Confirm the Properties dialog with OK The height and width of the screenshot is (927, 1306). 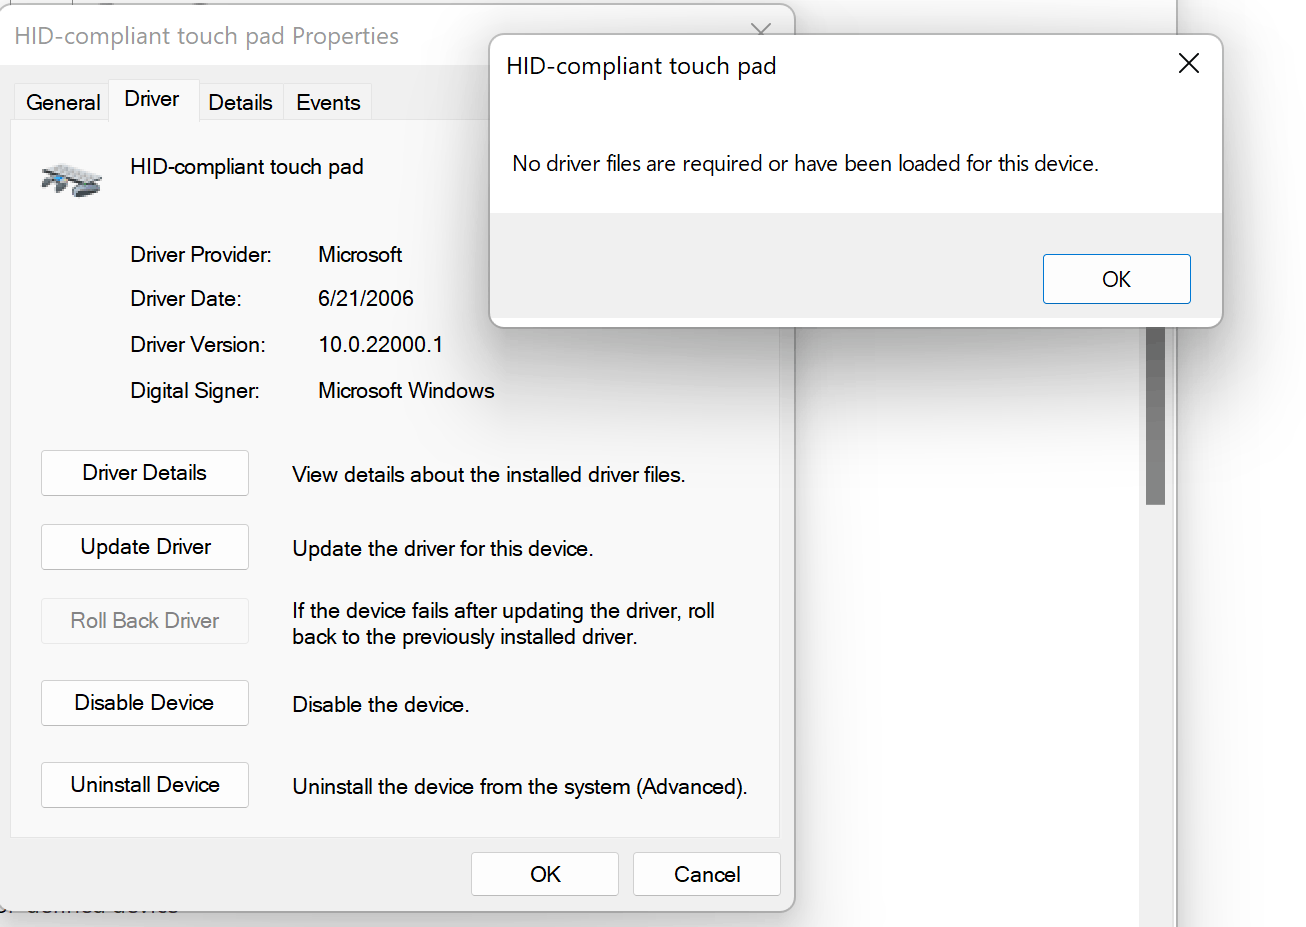coord(544,873)
